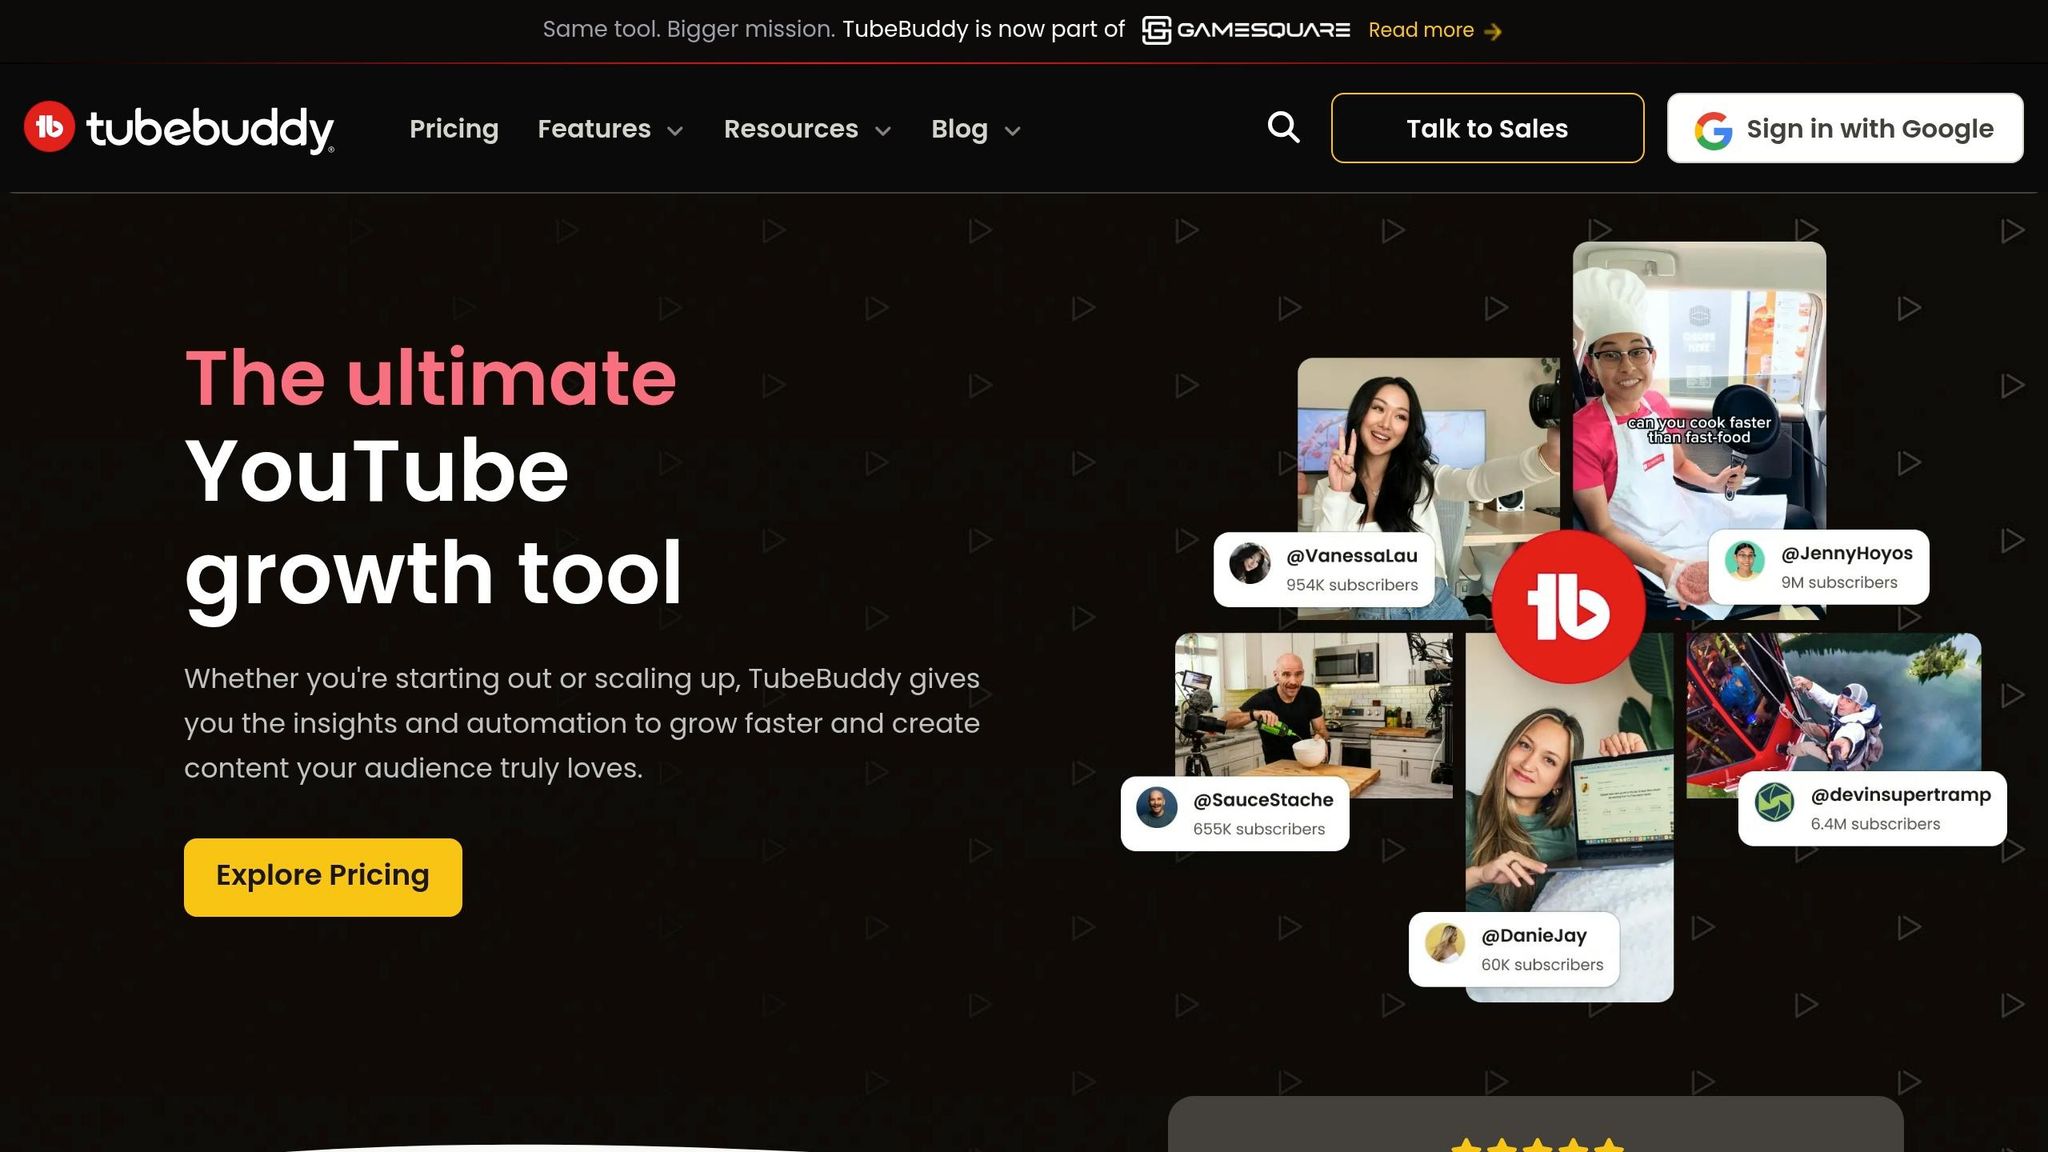Click the @SauceStache avatar icon
Viewport: 2048px width, 1152px height.
[x=1157, y=807]
